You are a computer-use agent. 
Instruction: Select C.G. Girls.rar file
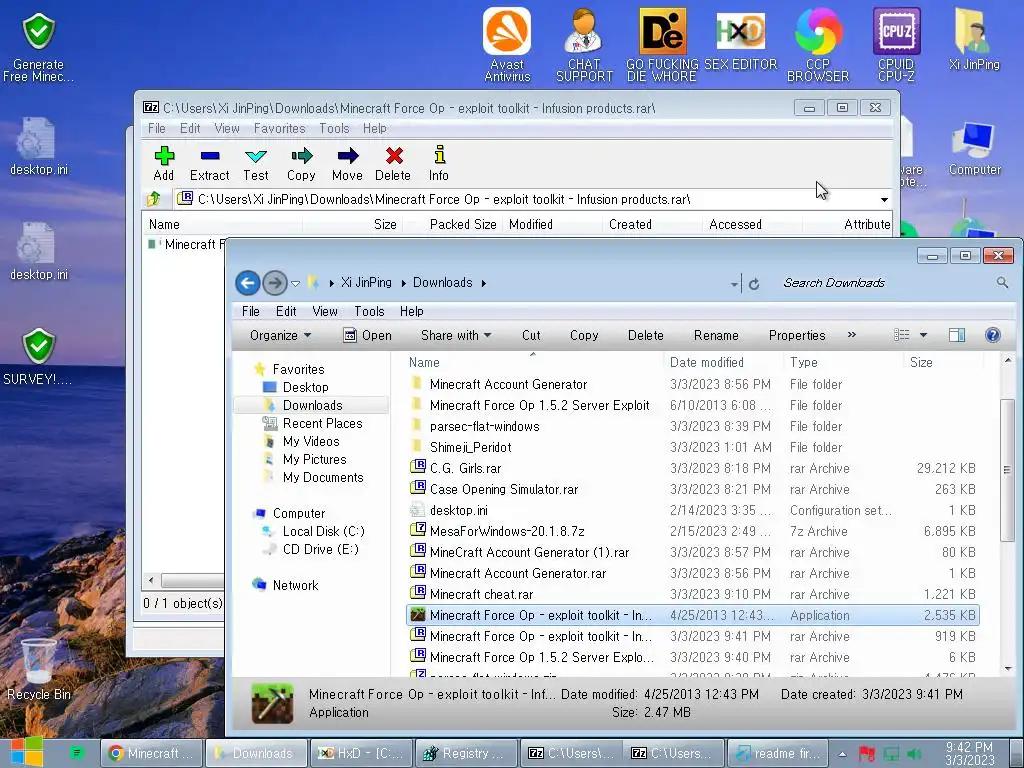465,468
